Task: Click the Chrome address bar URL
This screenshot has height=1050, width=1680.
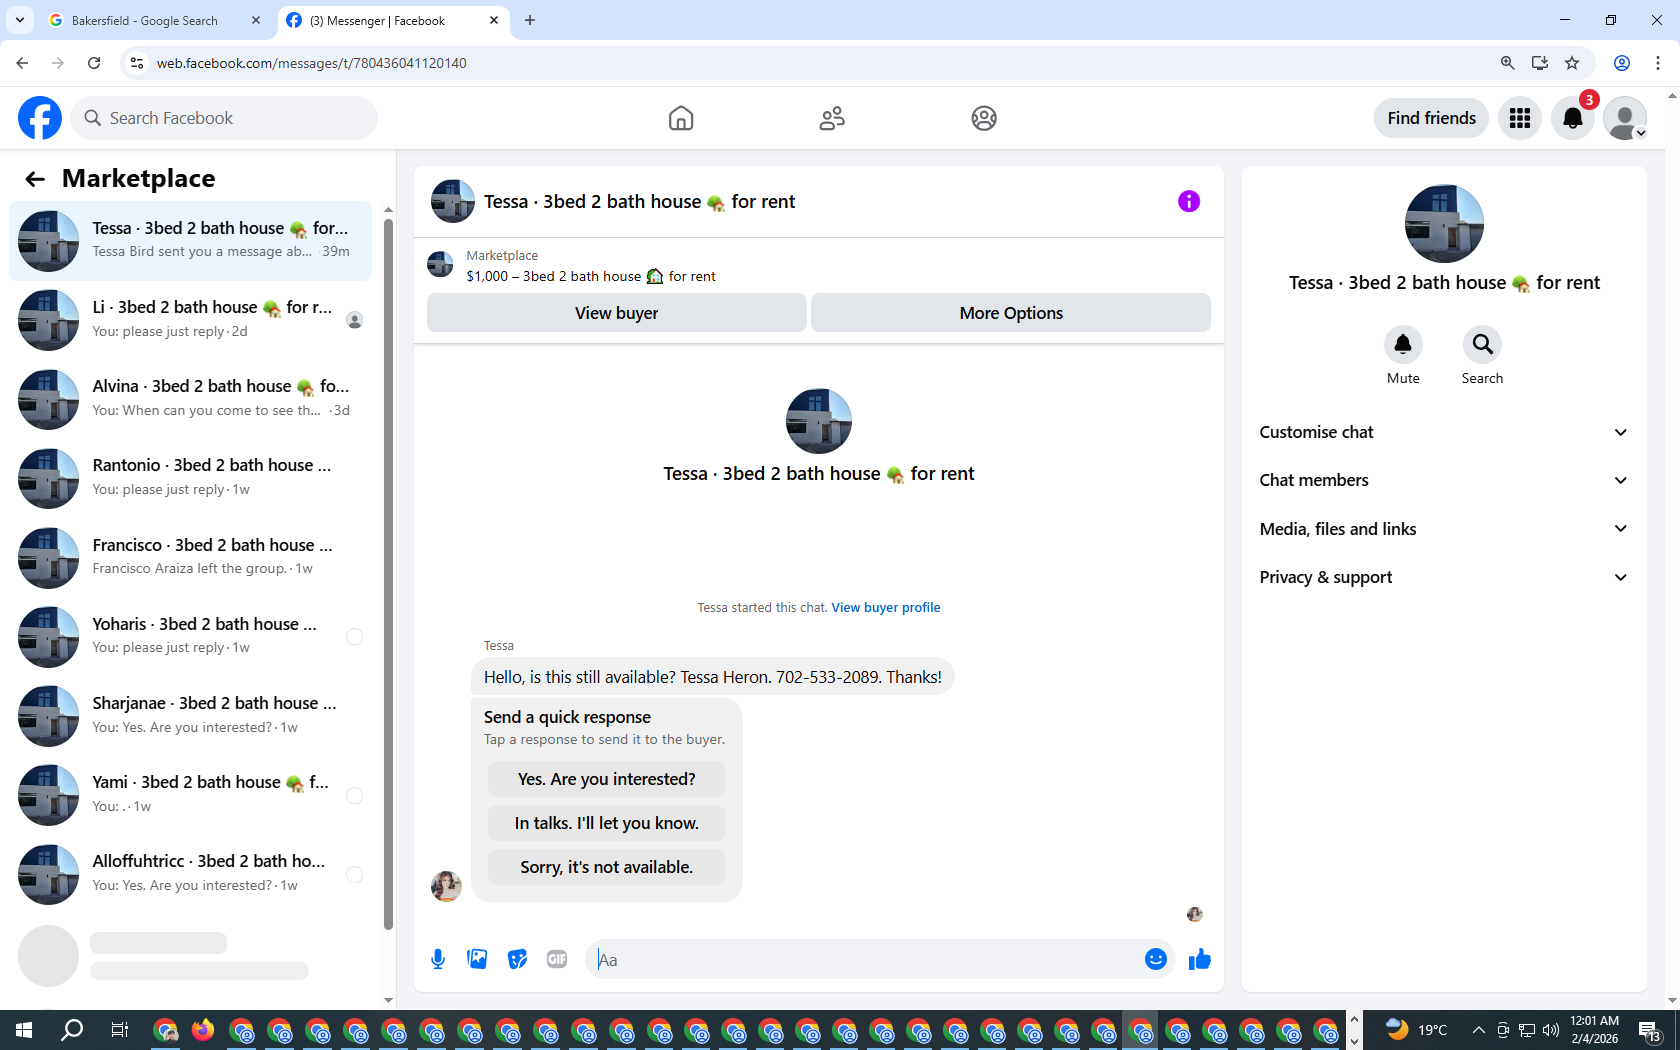Action: 312,63
